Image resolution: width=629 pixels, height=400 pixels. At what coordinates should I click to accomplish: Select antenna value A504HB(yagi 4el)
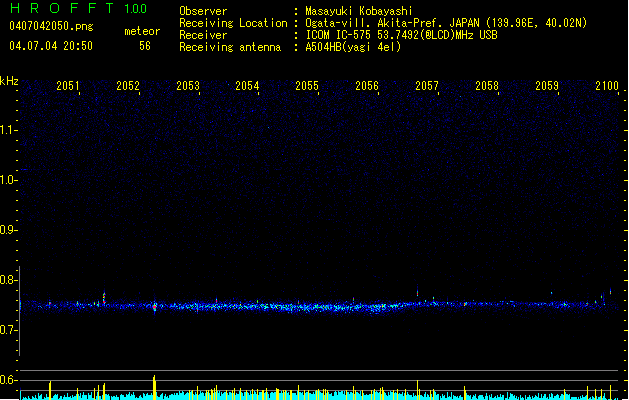click(x=353, y=47)
